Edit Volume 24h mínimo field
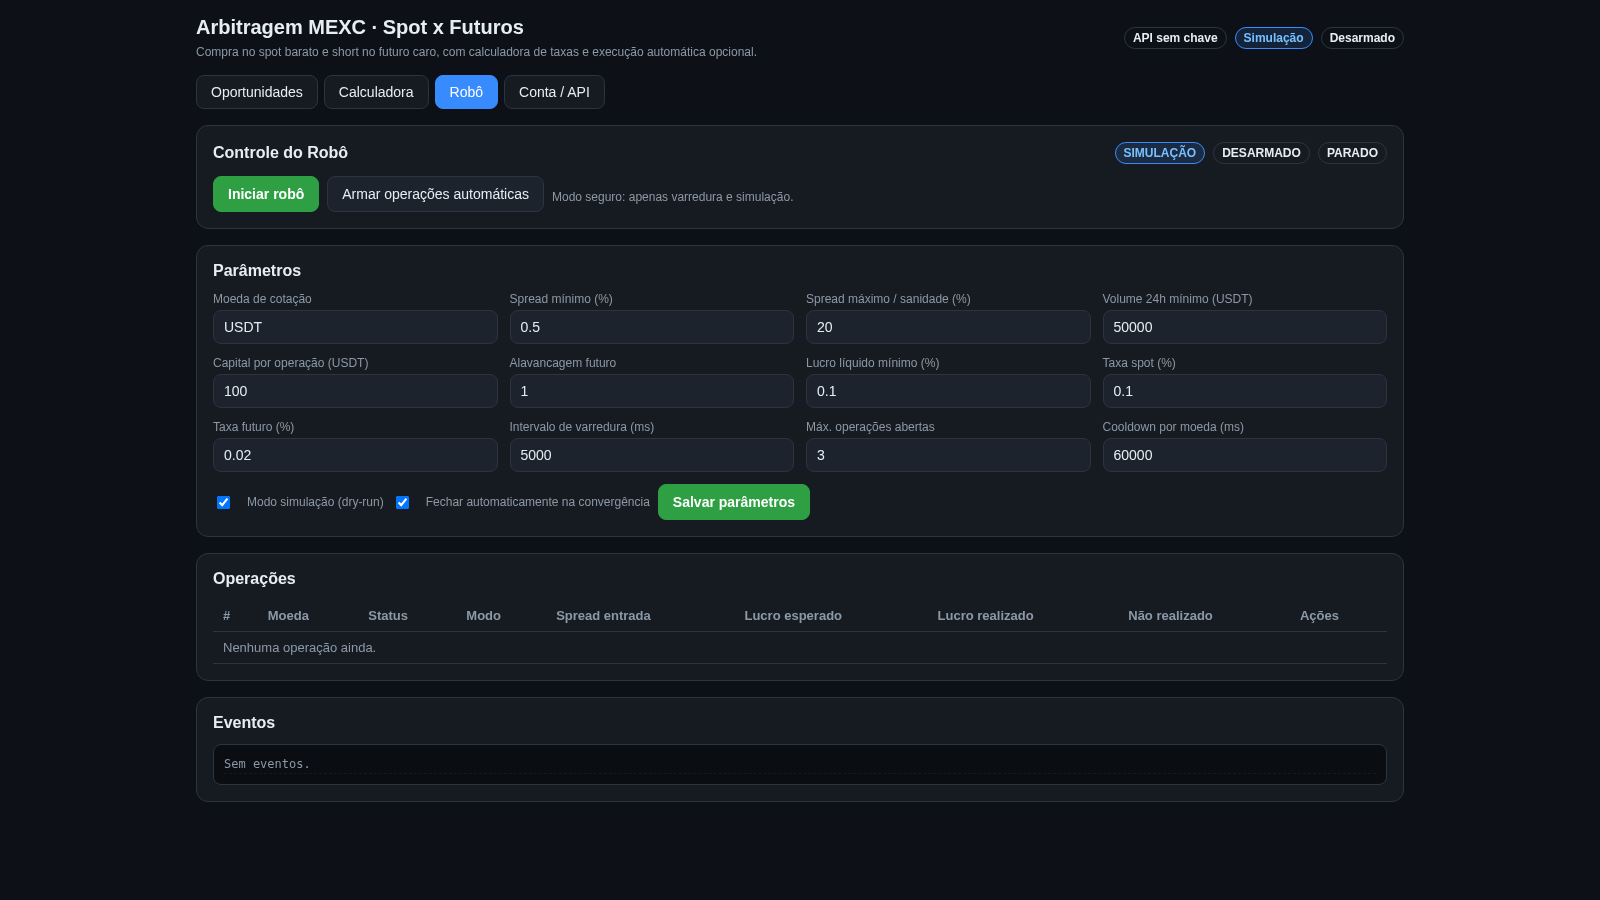The image size is (1600, 900). (x=1245, y=327)
